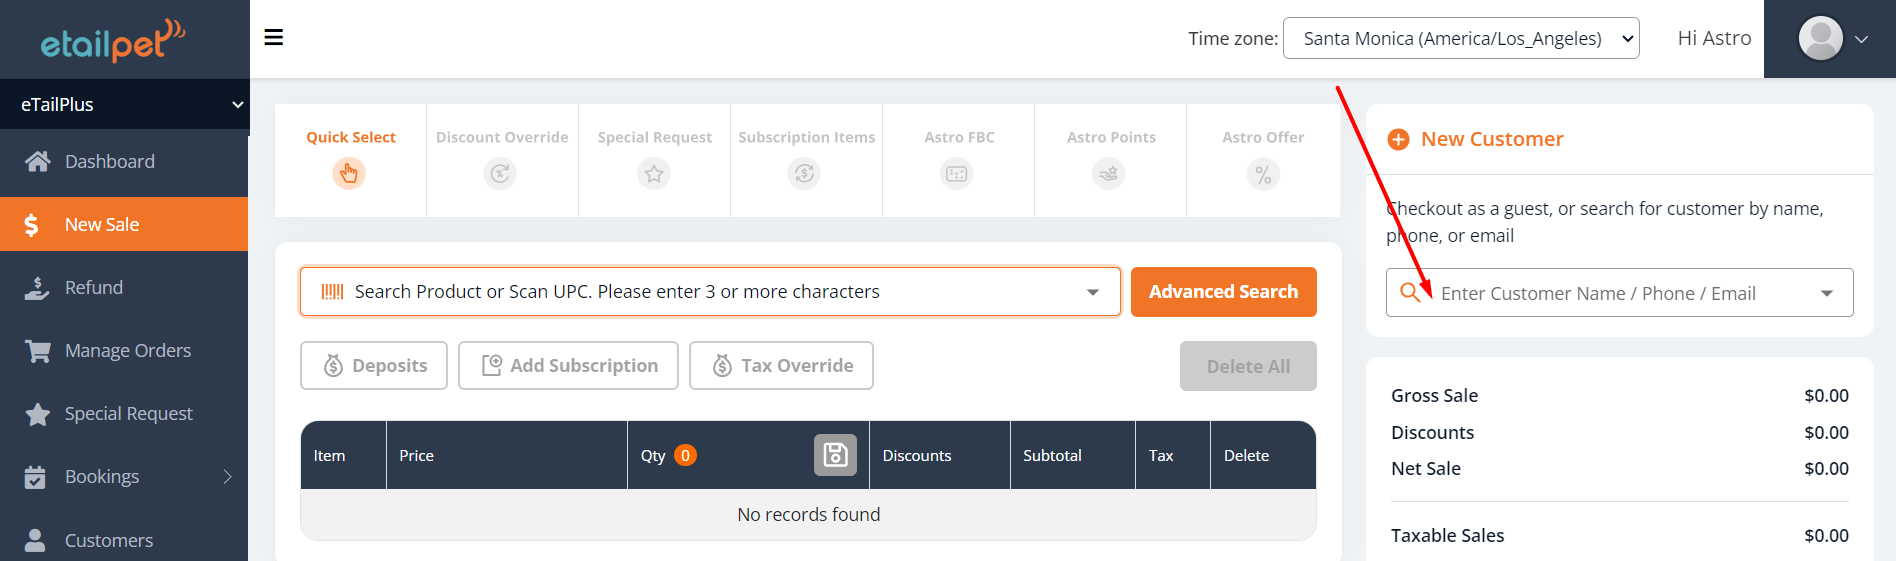Click the Astro Offer percent icon

coord(1263,175)
